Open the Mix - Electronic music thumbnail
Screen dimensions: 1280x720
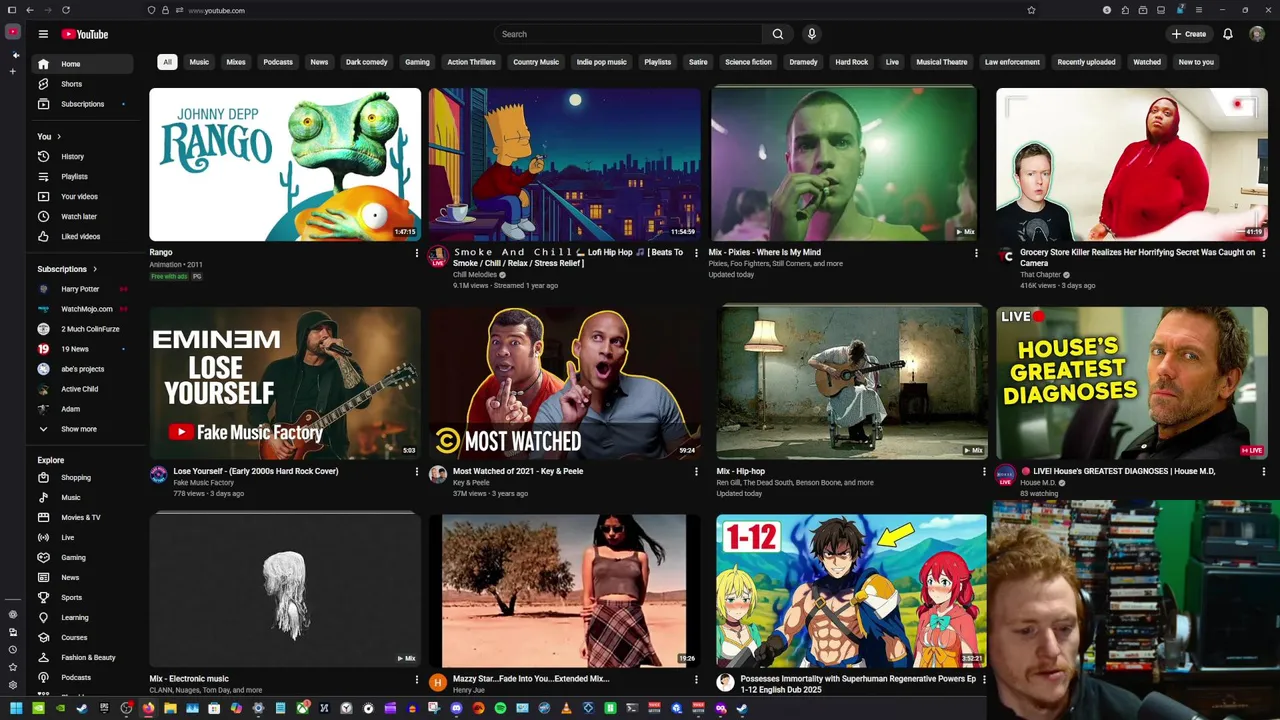[x=285, y=591]
